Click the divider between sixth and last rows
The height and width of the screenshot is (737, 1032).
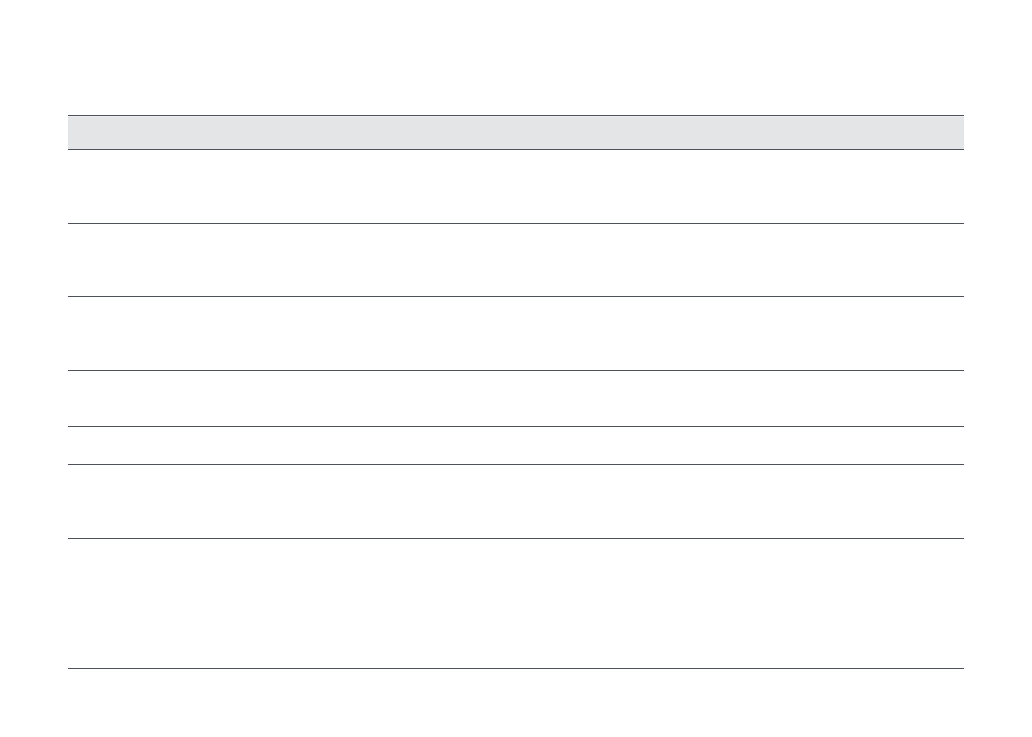515,539
